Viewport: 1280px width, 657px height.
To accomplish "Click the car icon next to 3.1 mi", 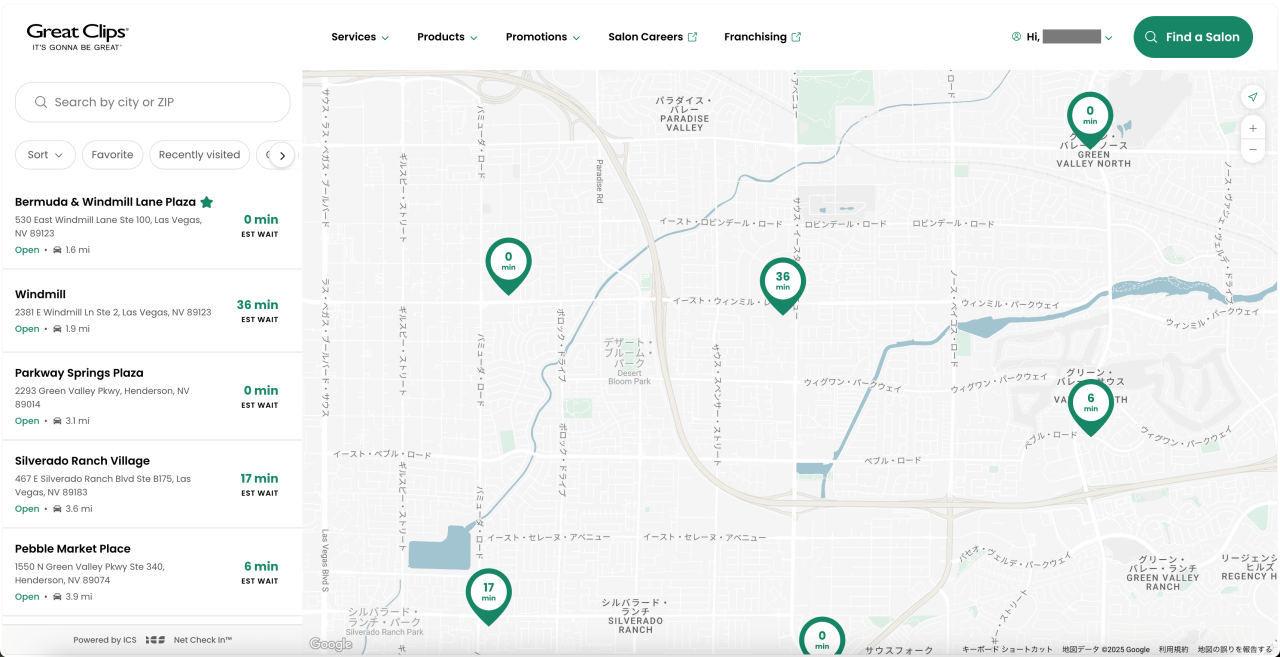I will point(58,421).
